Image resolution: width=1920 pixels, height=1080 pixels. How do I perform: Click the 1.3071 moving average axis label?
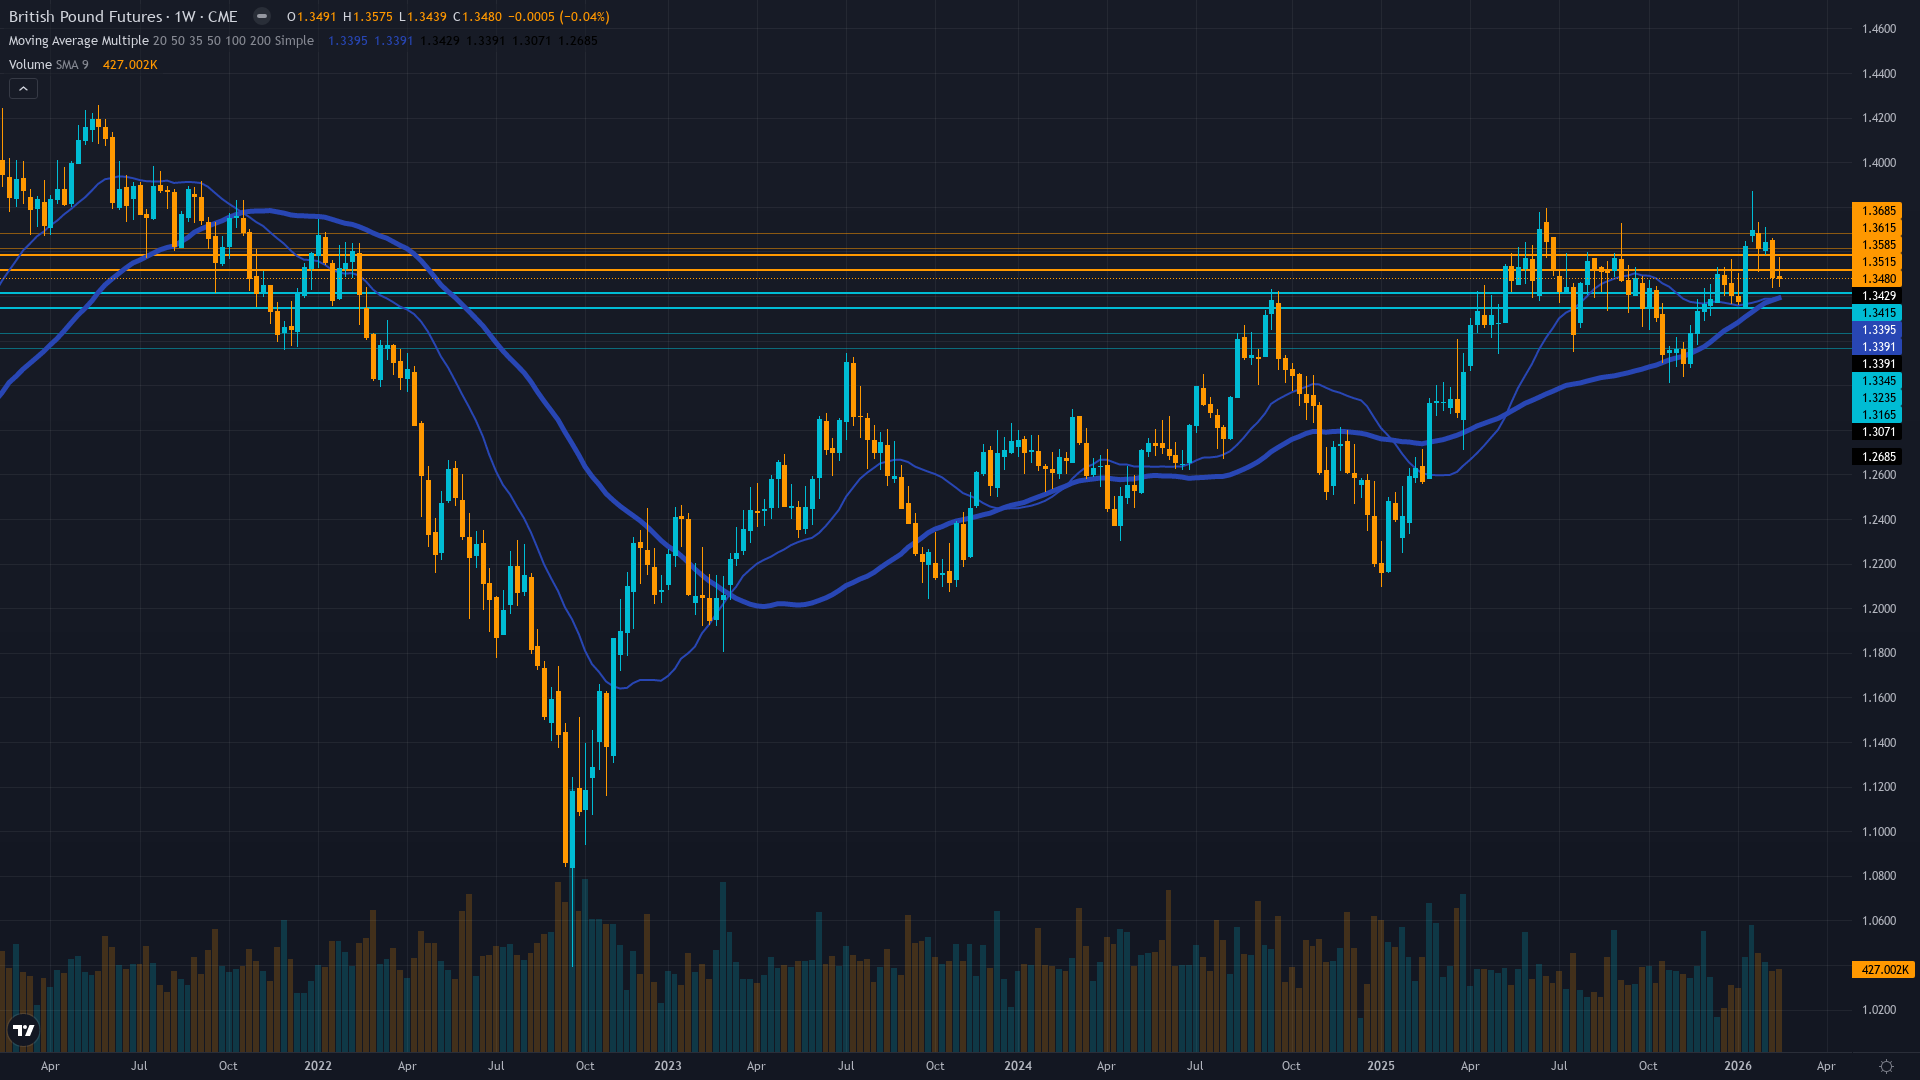tap(1877, 432)
